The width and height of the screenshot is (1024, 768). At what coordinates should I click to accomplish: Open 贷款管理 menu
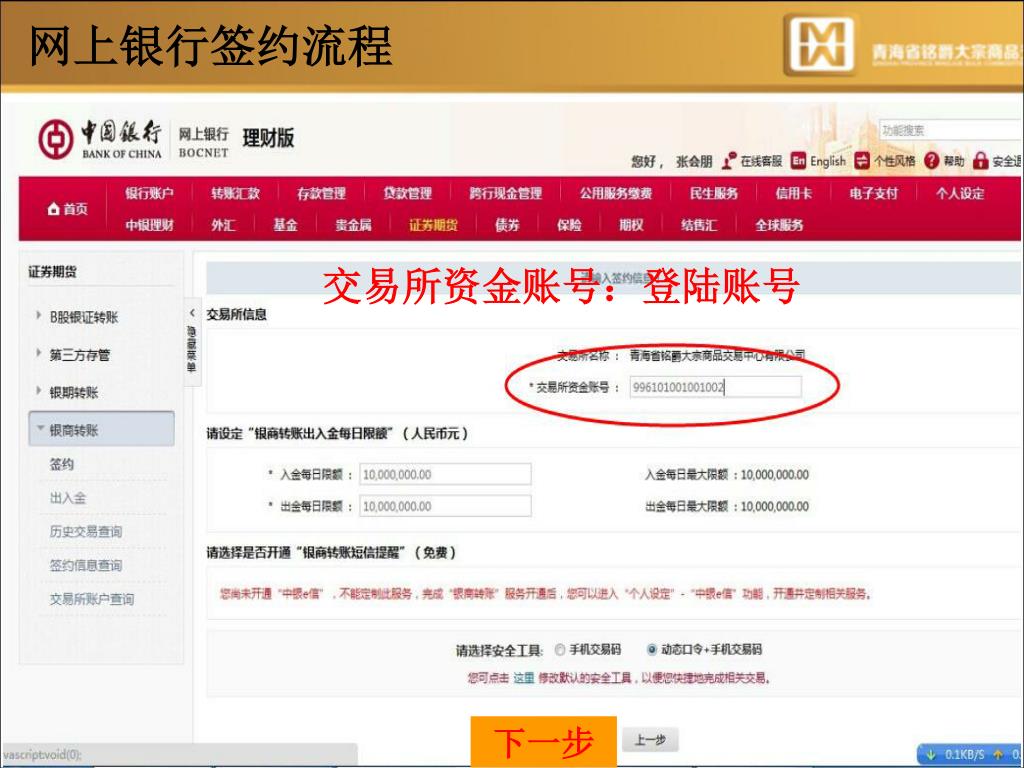(x=408, y=193)
